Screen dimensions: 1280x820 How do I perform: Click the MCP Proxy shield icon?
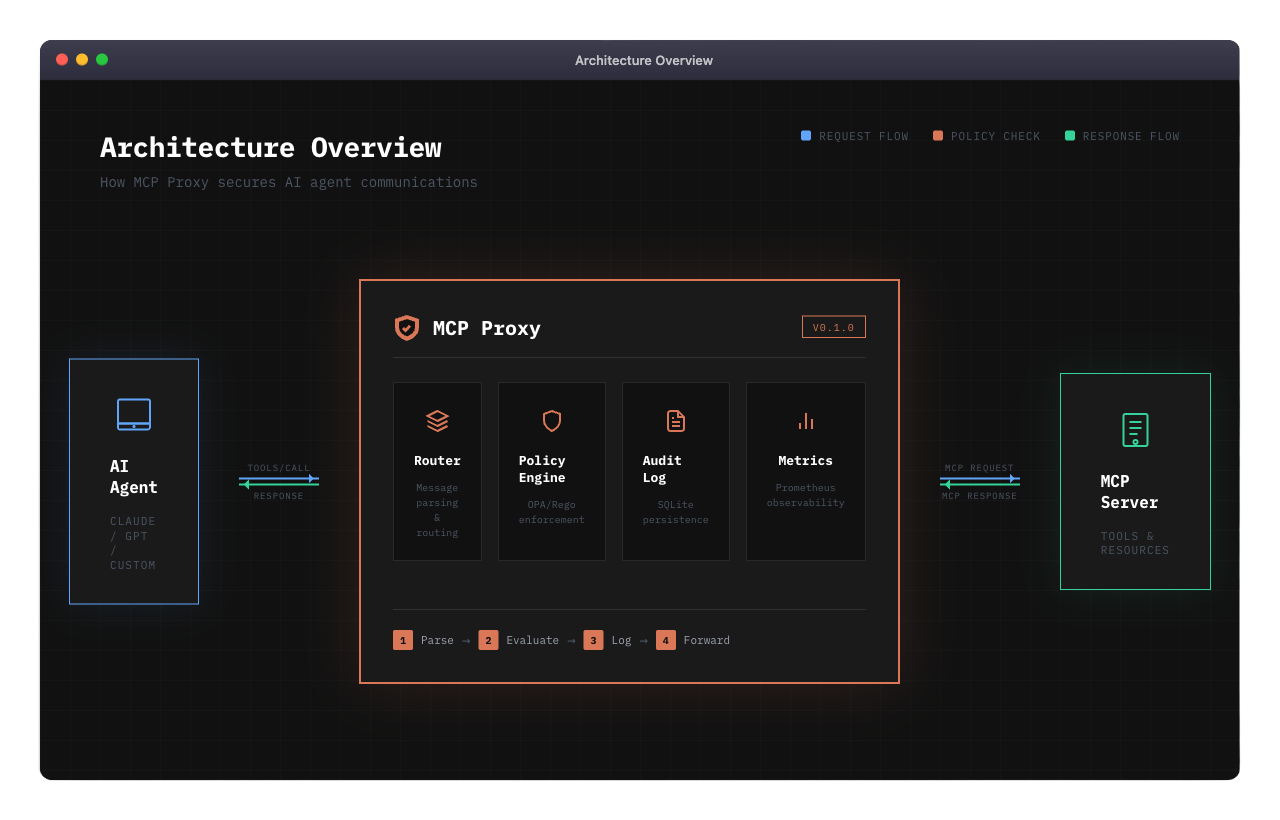click(407, 328)
